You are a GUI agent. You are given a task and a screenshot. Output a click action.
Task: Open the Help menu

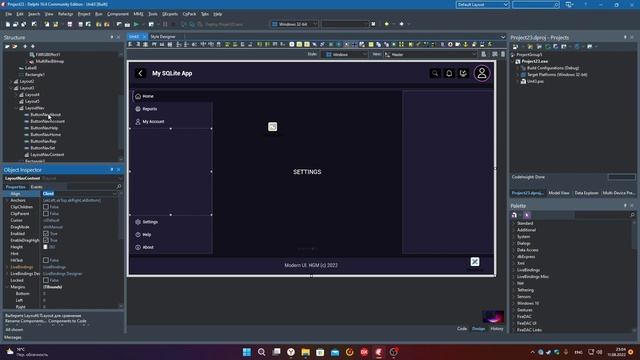218,14
